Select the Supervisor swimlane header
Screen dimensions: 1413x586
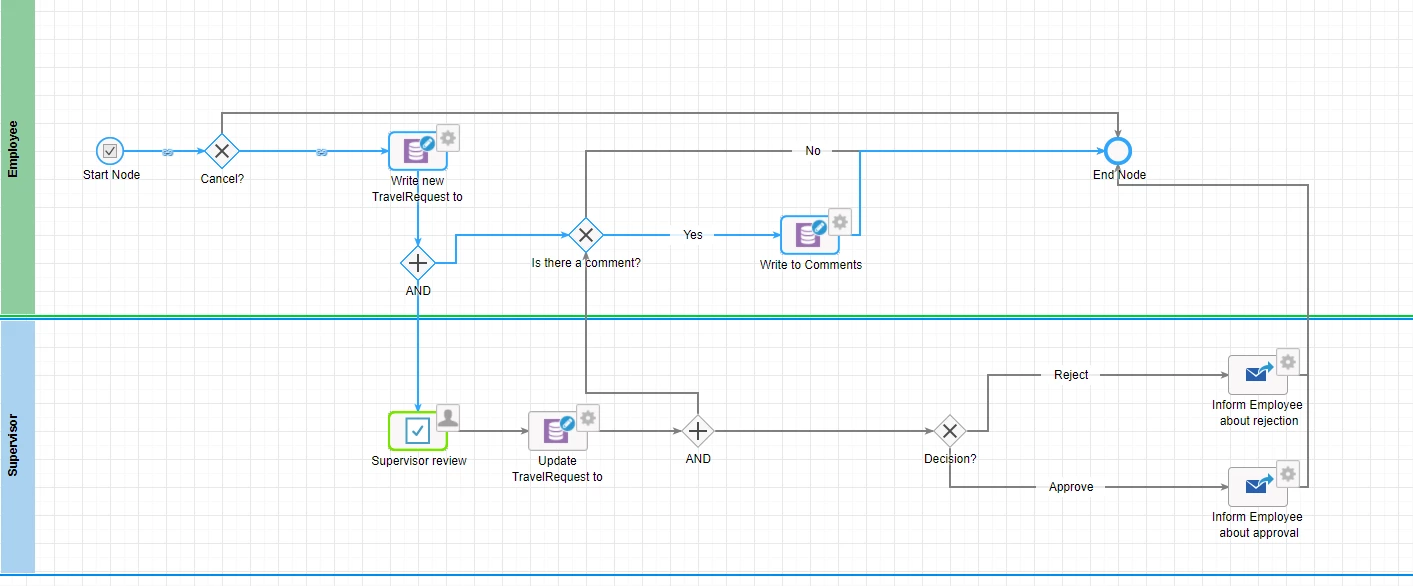17,447
